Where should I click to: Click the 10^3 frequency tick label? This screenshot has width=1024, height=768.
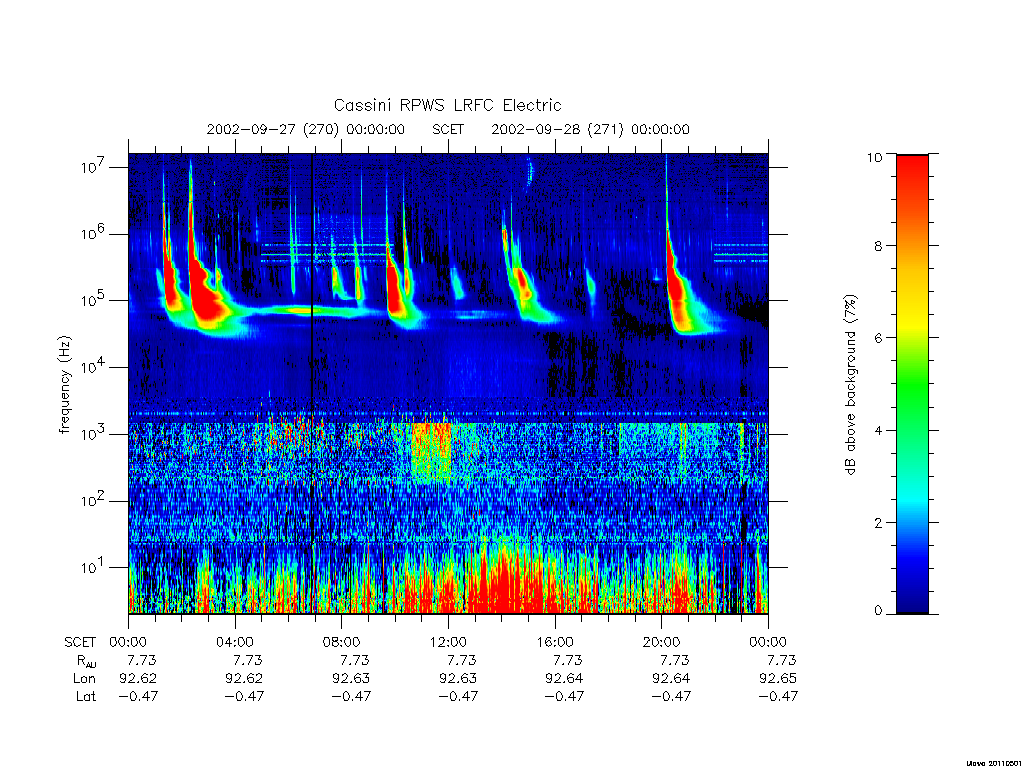93,434
